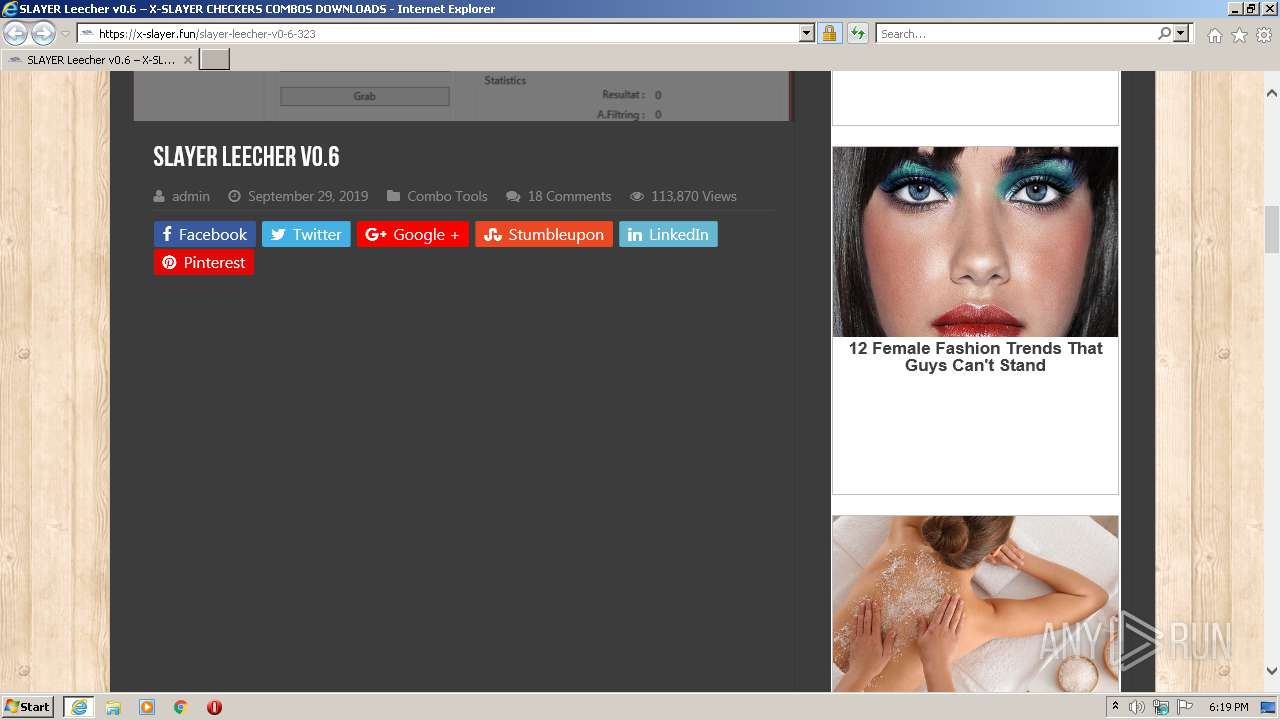Click the user icon beside admin

[159, 196]
